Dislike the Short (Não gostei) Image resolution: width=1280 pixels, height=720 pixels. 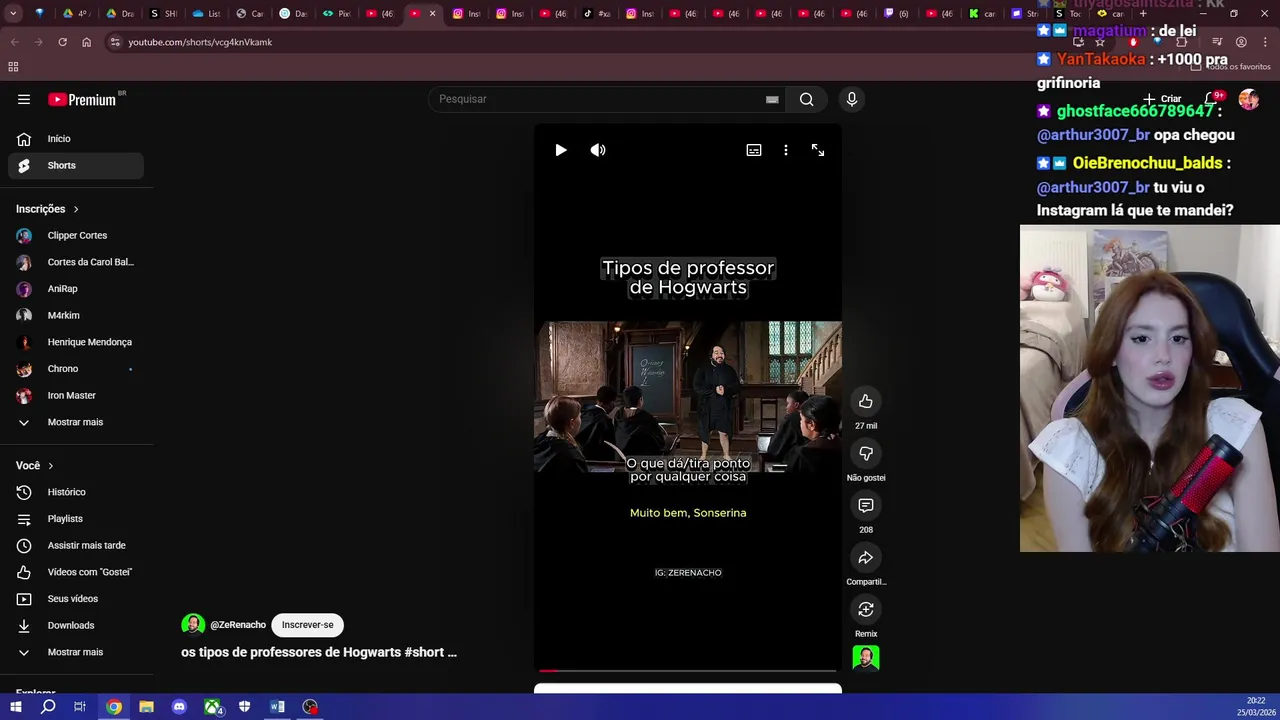[866, 453]
